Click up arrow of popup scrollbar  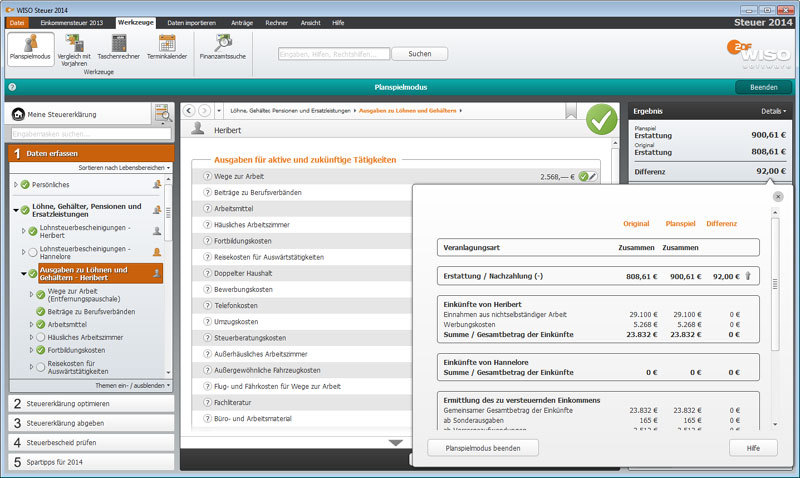pos(775,212)
